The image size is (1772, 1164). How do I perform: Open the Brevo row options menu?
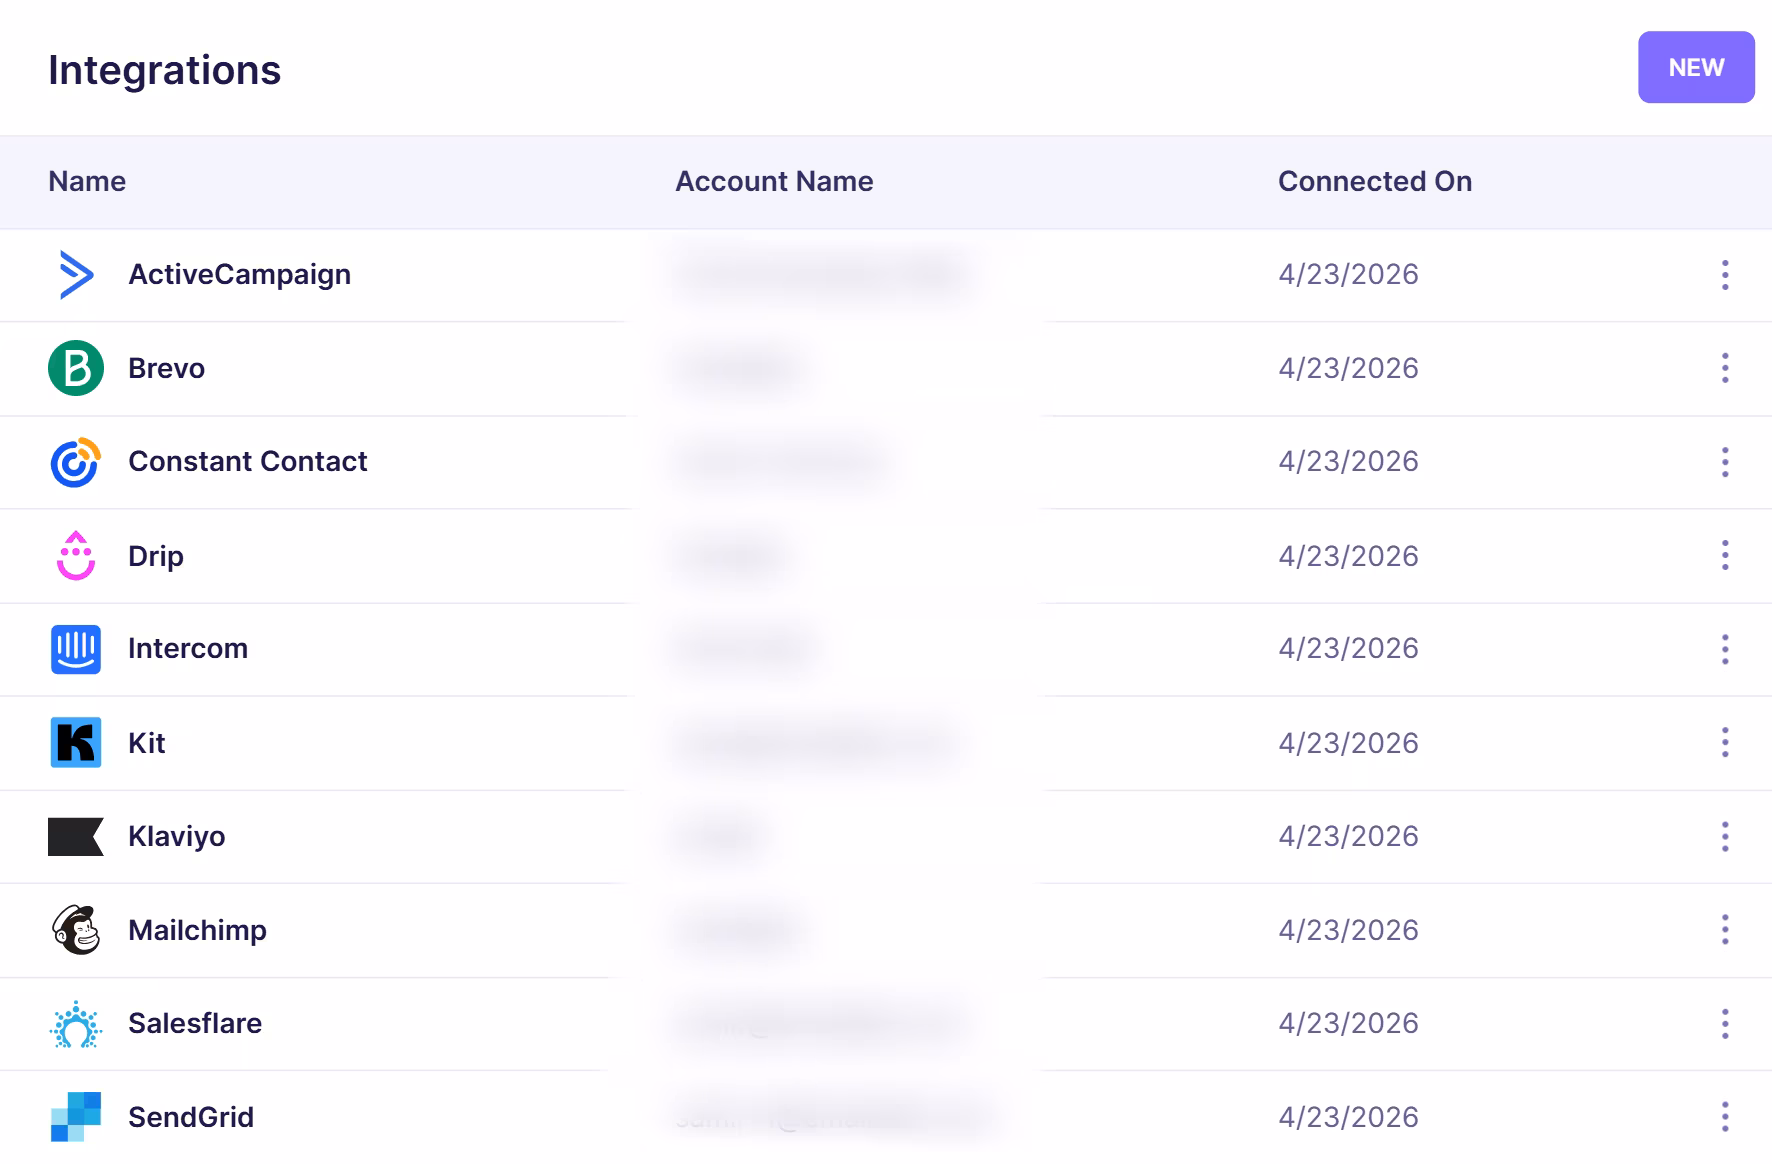pos(1725,368)
